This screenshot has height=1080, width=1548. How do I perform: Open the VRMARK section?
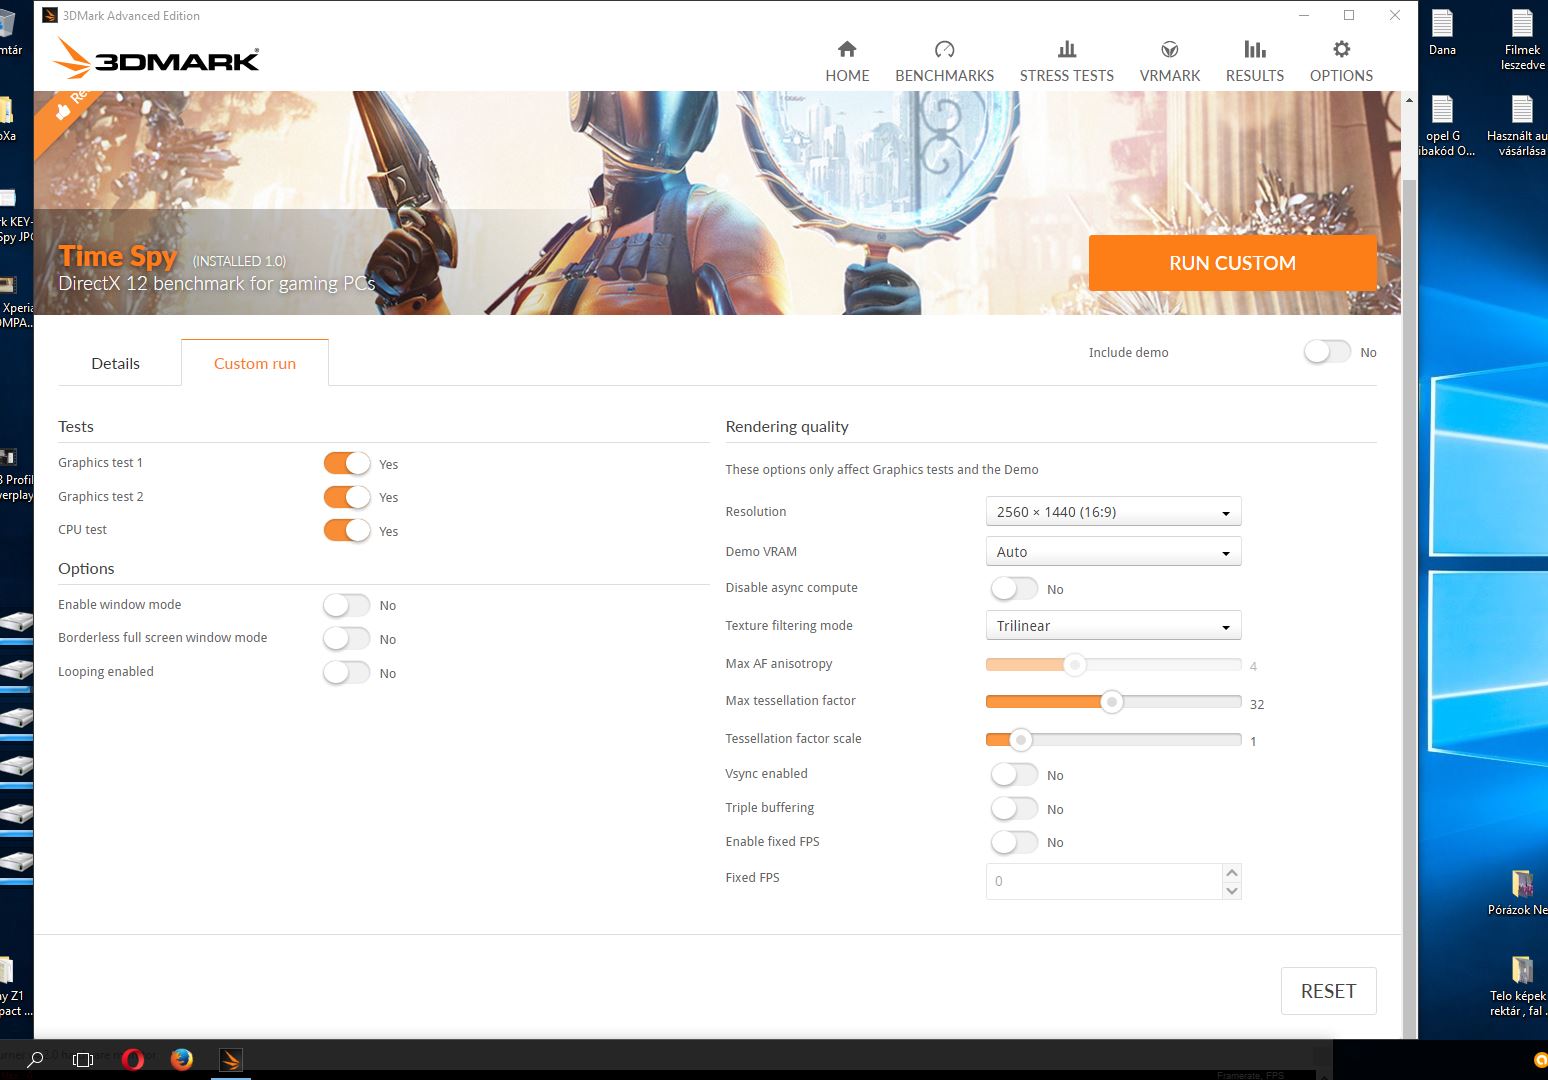coord(1169,61)
